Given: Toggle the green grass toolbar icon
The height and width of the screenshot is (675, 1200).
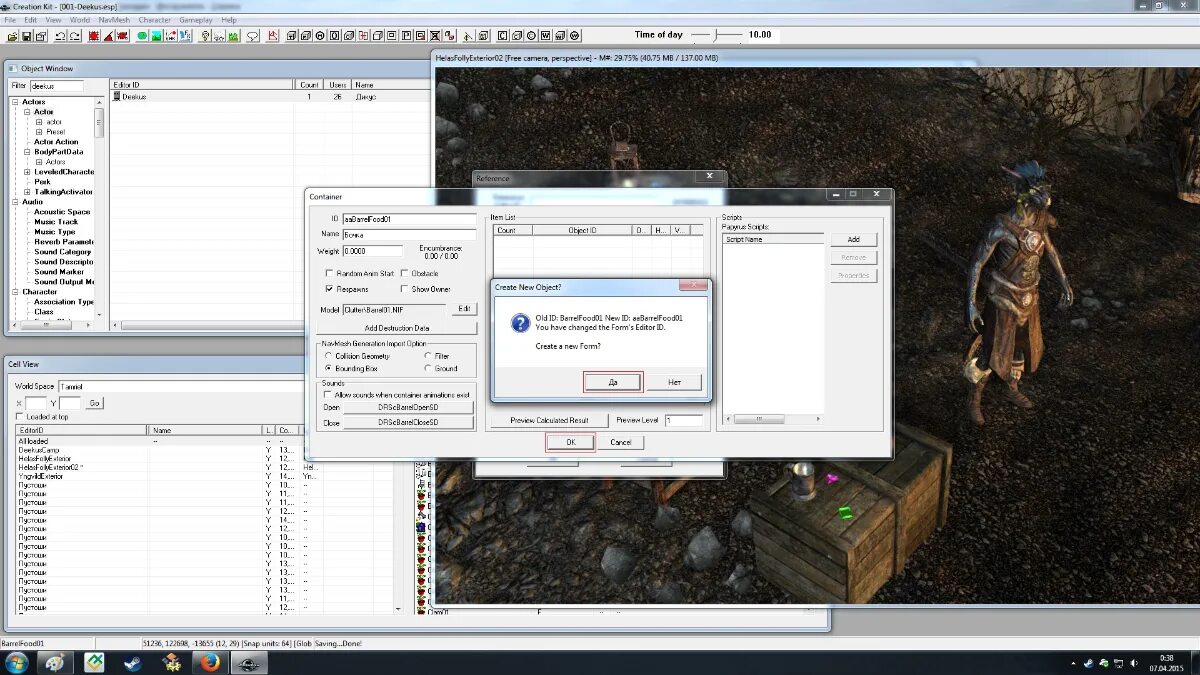Looking at the screenshot, I should (x=234, y=35).
